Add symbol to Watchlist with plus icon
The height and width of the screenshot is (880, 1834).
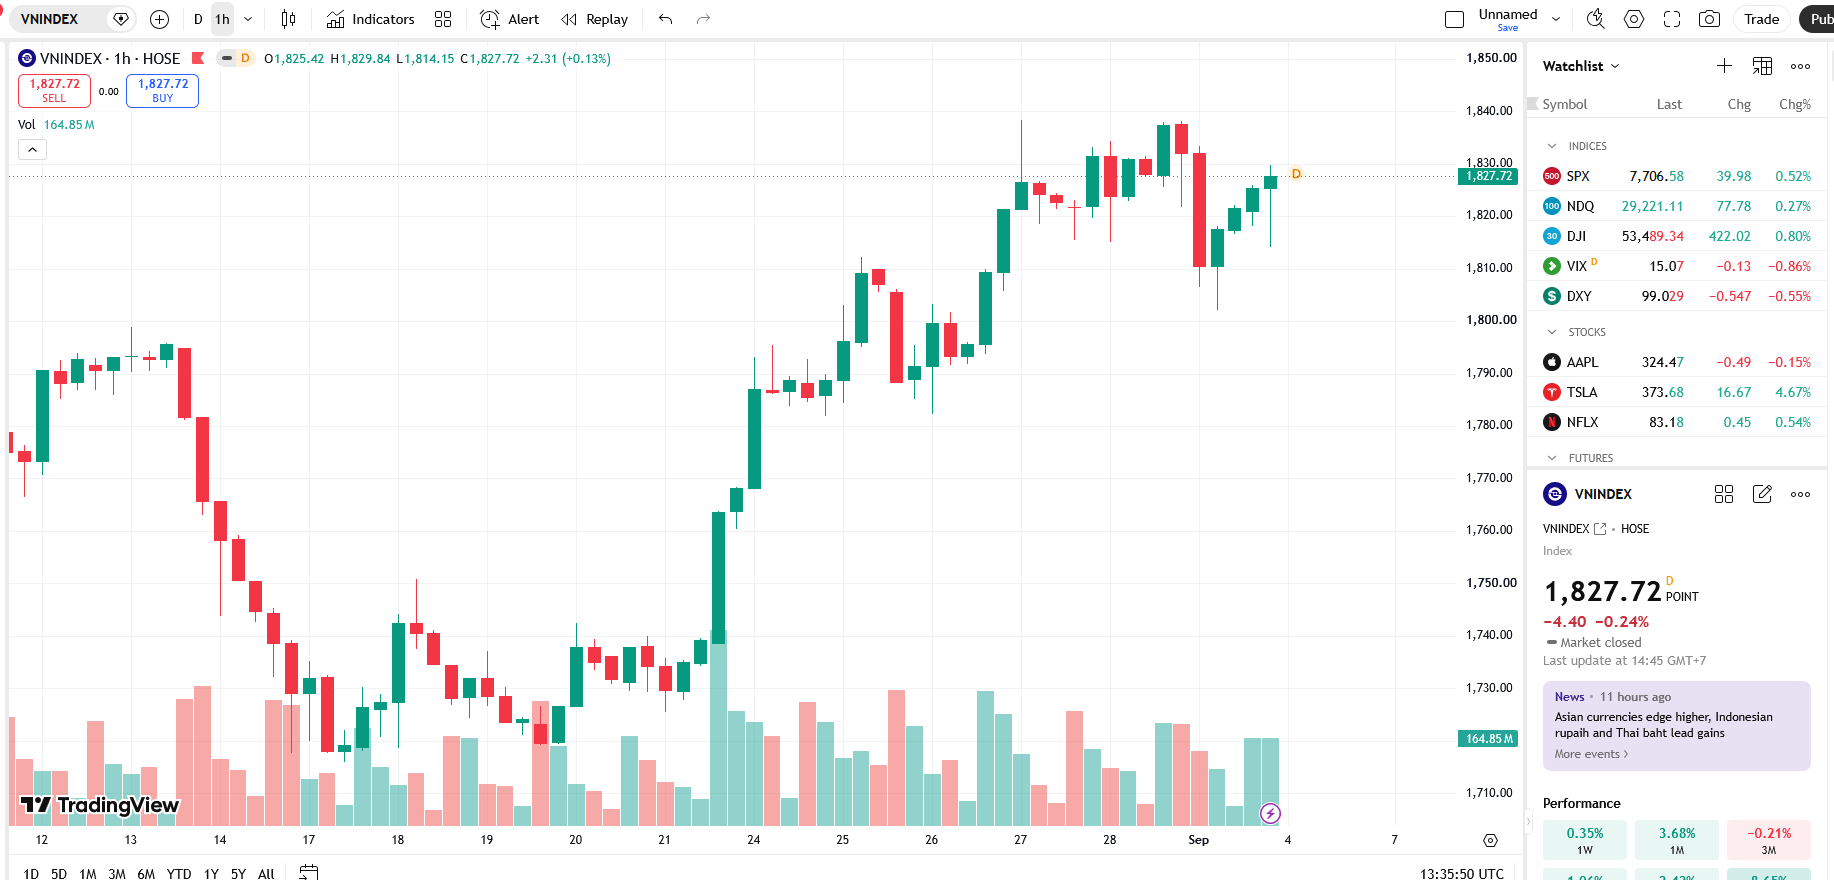[1724, 66]
